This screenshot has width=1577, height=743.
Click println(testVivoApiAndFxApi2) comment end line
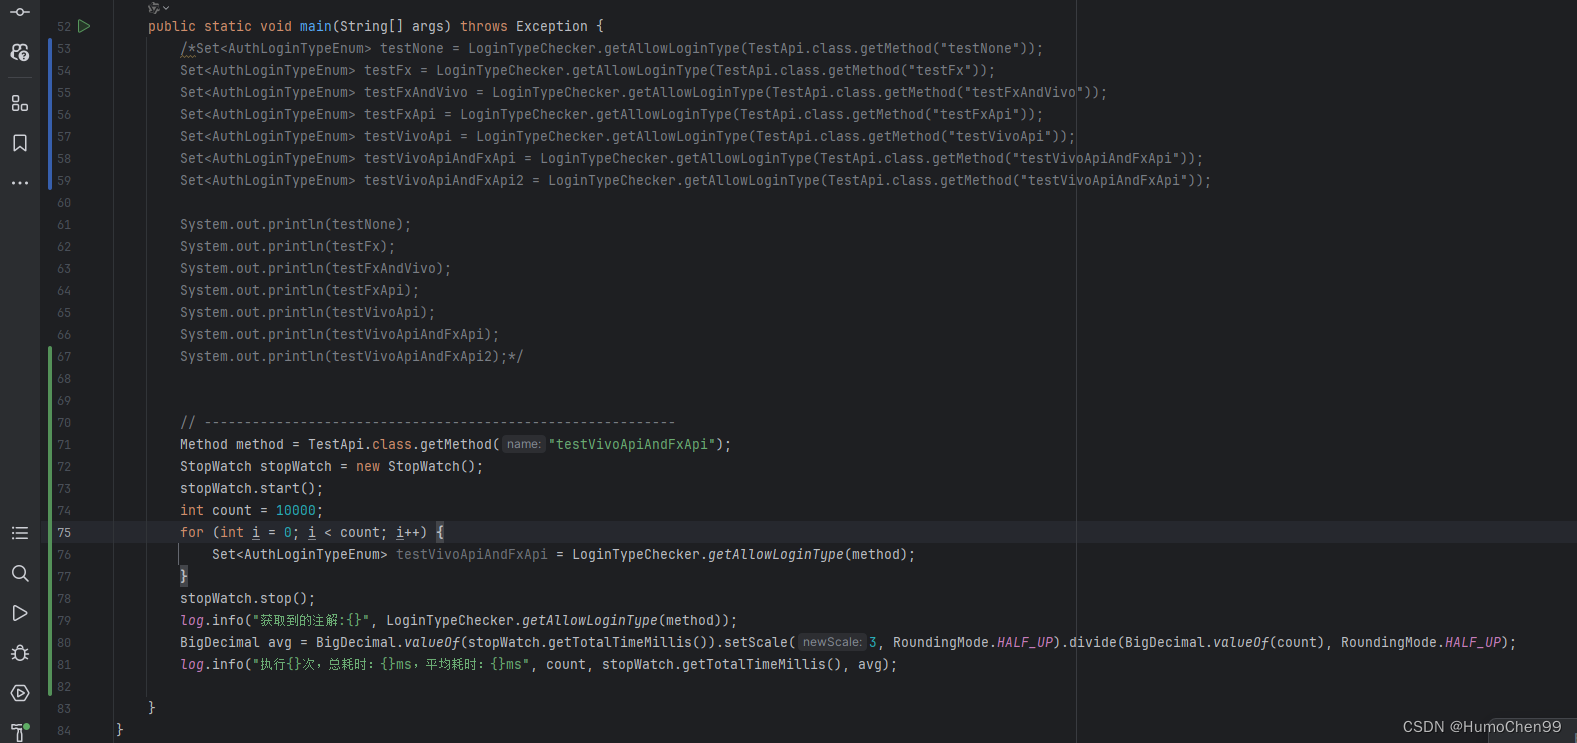point(352,356)
